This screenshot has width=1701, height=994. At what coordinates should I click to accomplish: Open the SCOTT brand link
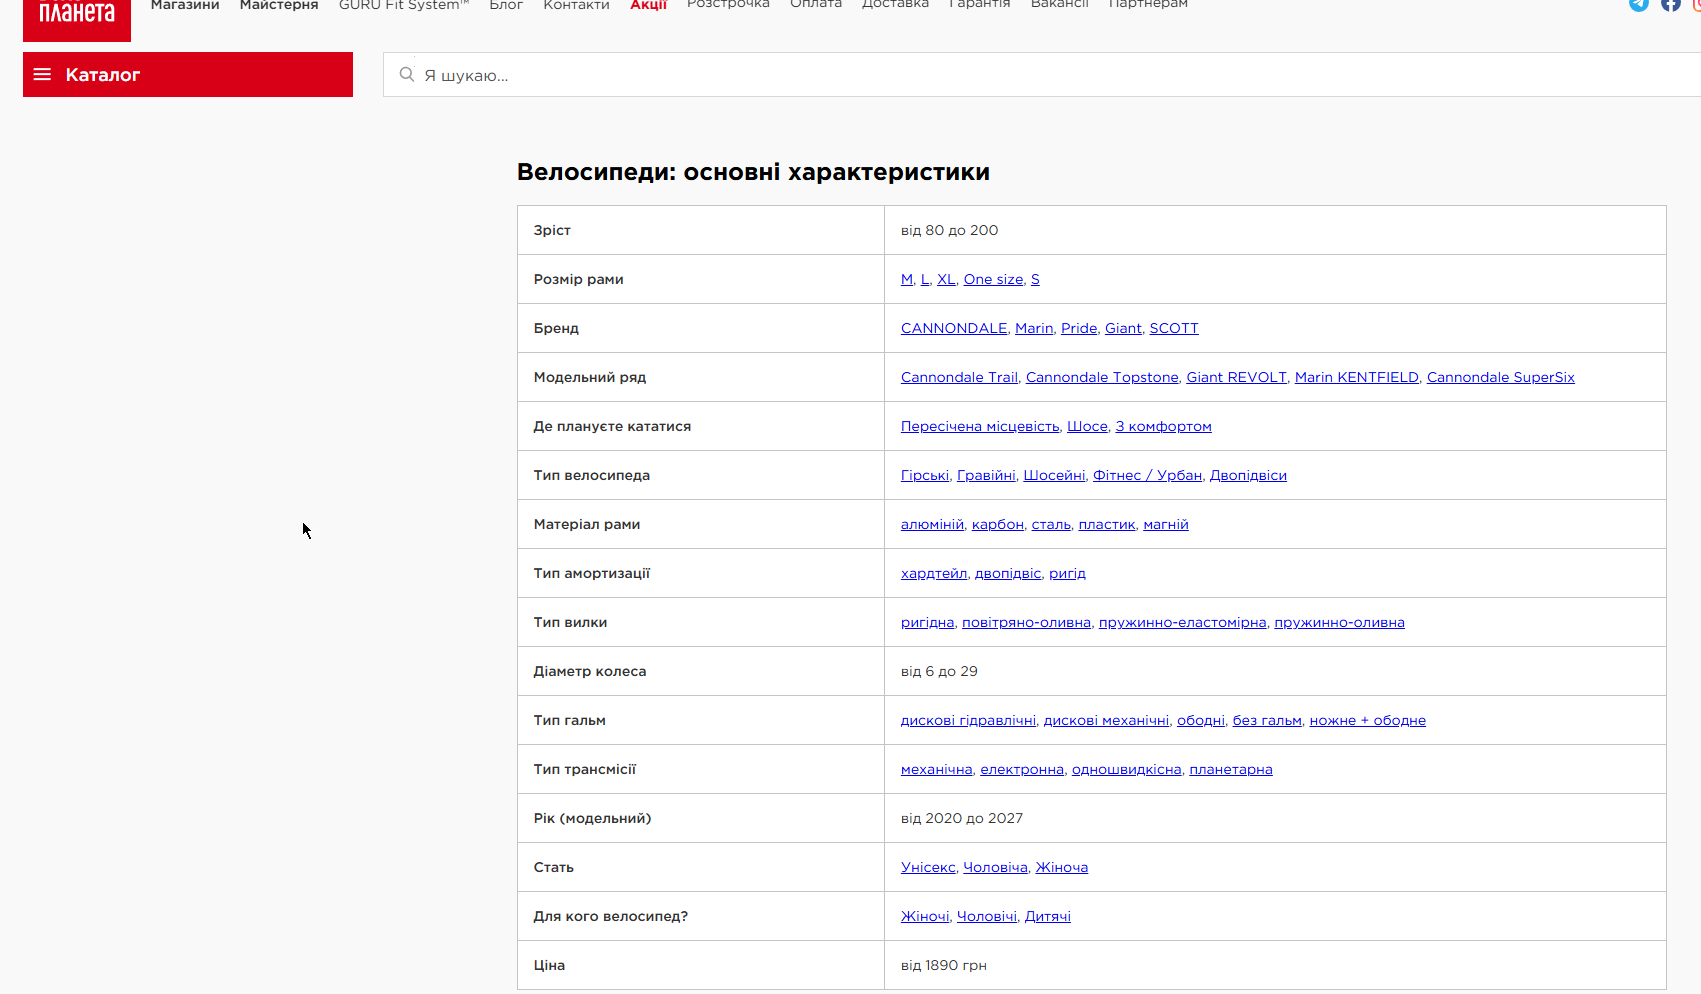pyautogui.click(x=1174, y=328)
